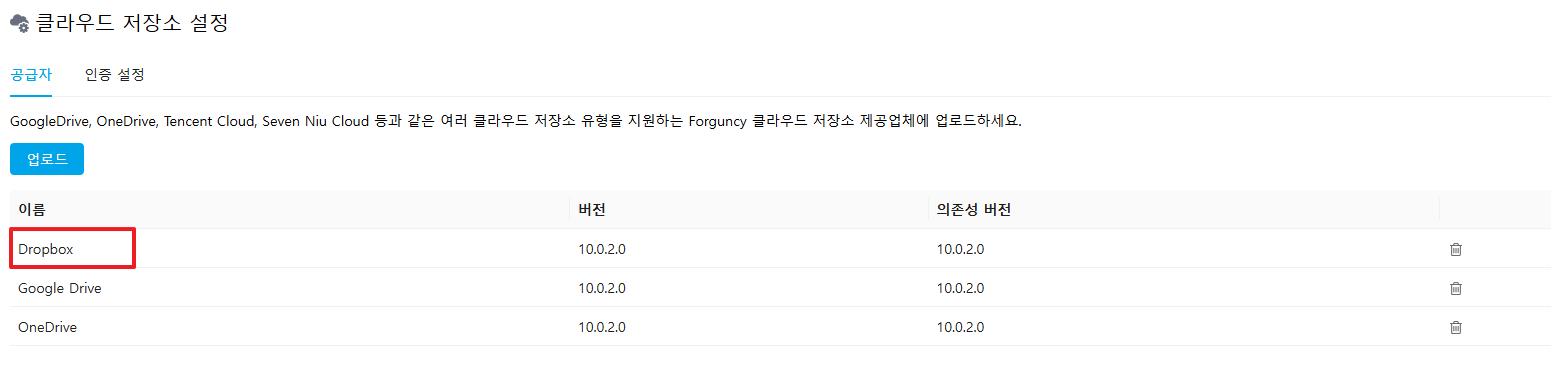Click OneDrive version 10.0.2.0 cell
Viewport: 1551px width, 381px height.
click(602, 327)
